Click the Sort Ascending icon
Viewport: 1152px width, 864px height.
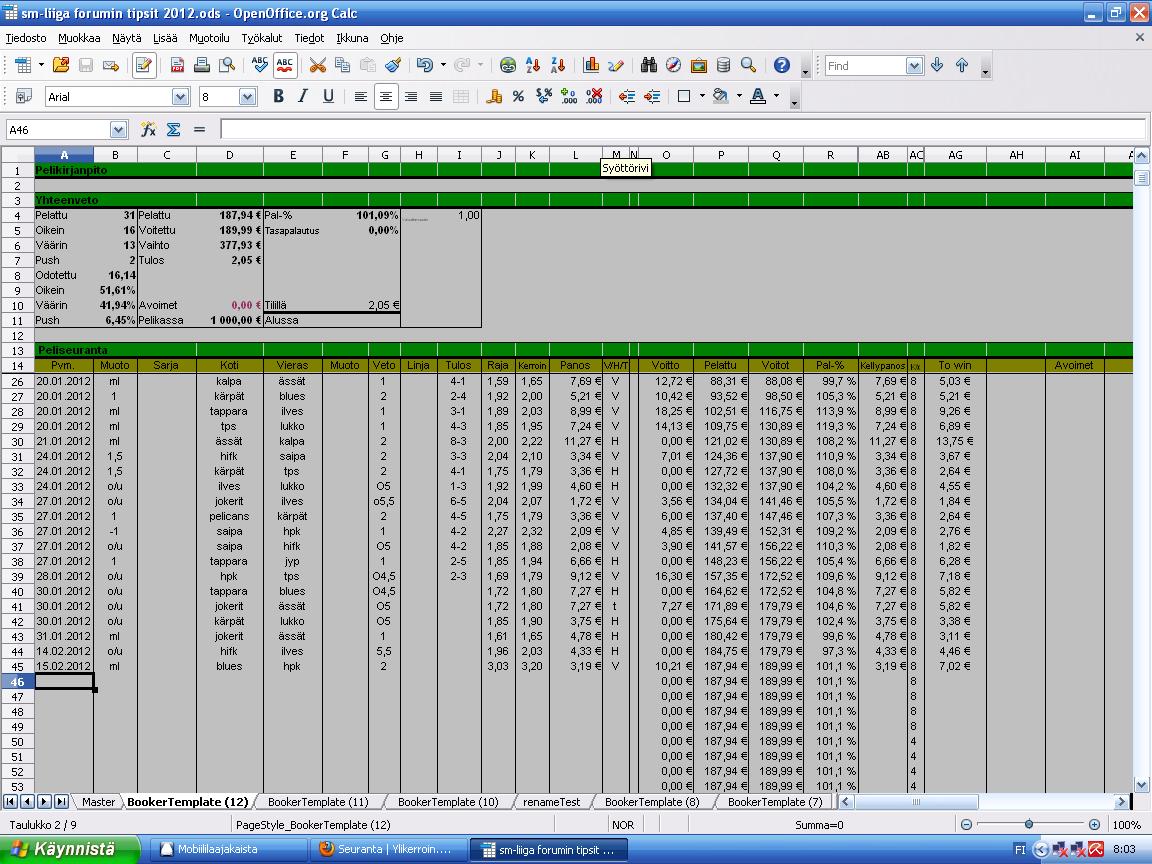[533, 65]
